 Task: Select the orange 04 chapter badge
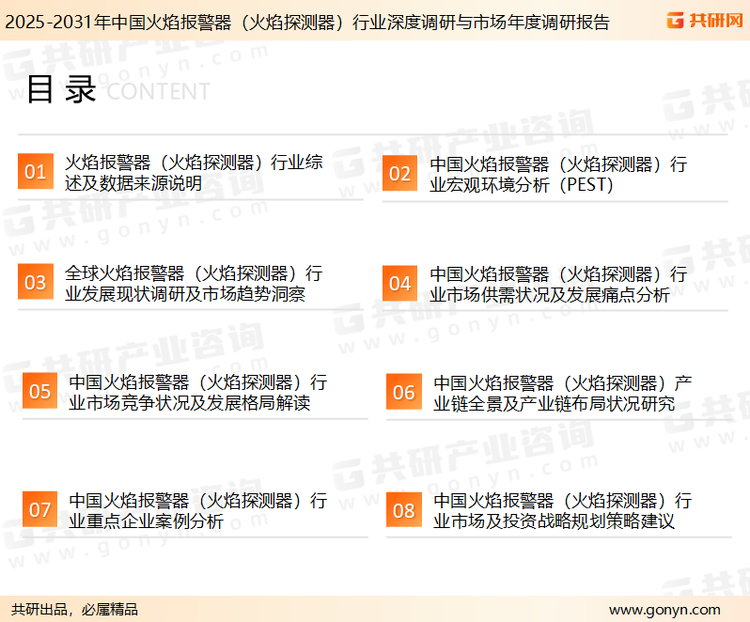400,283
